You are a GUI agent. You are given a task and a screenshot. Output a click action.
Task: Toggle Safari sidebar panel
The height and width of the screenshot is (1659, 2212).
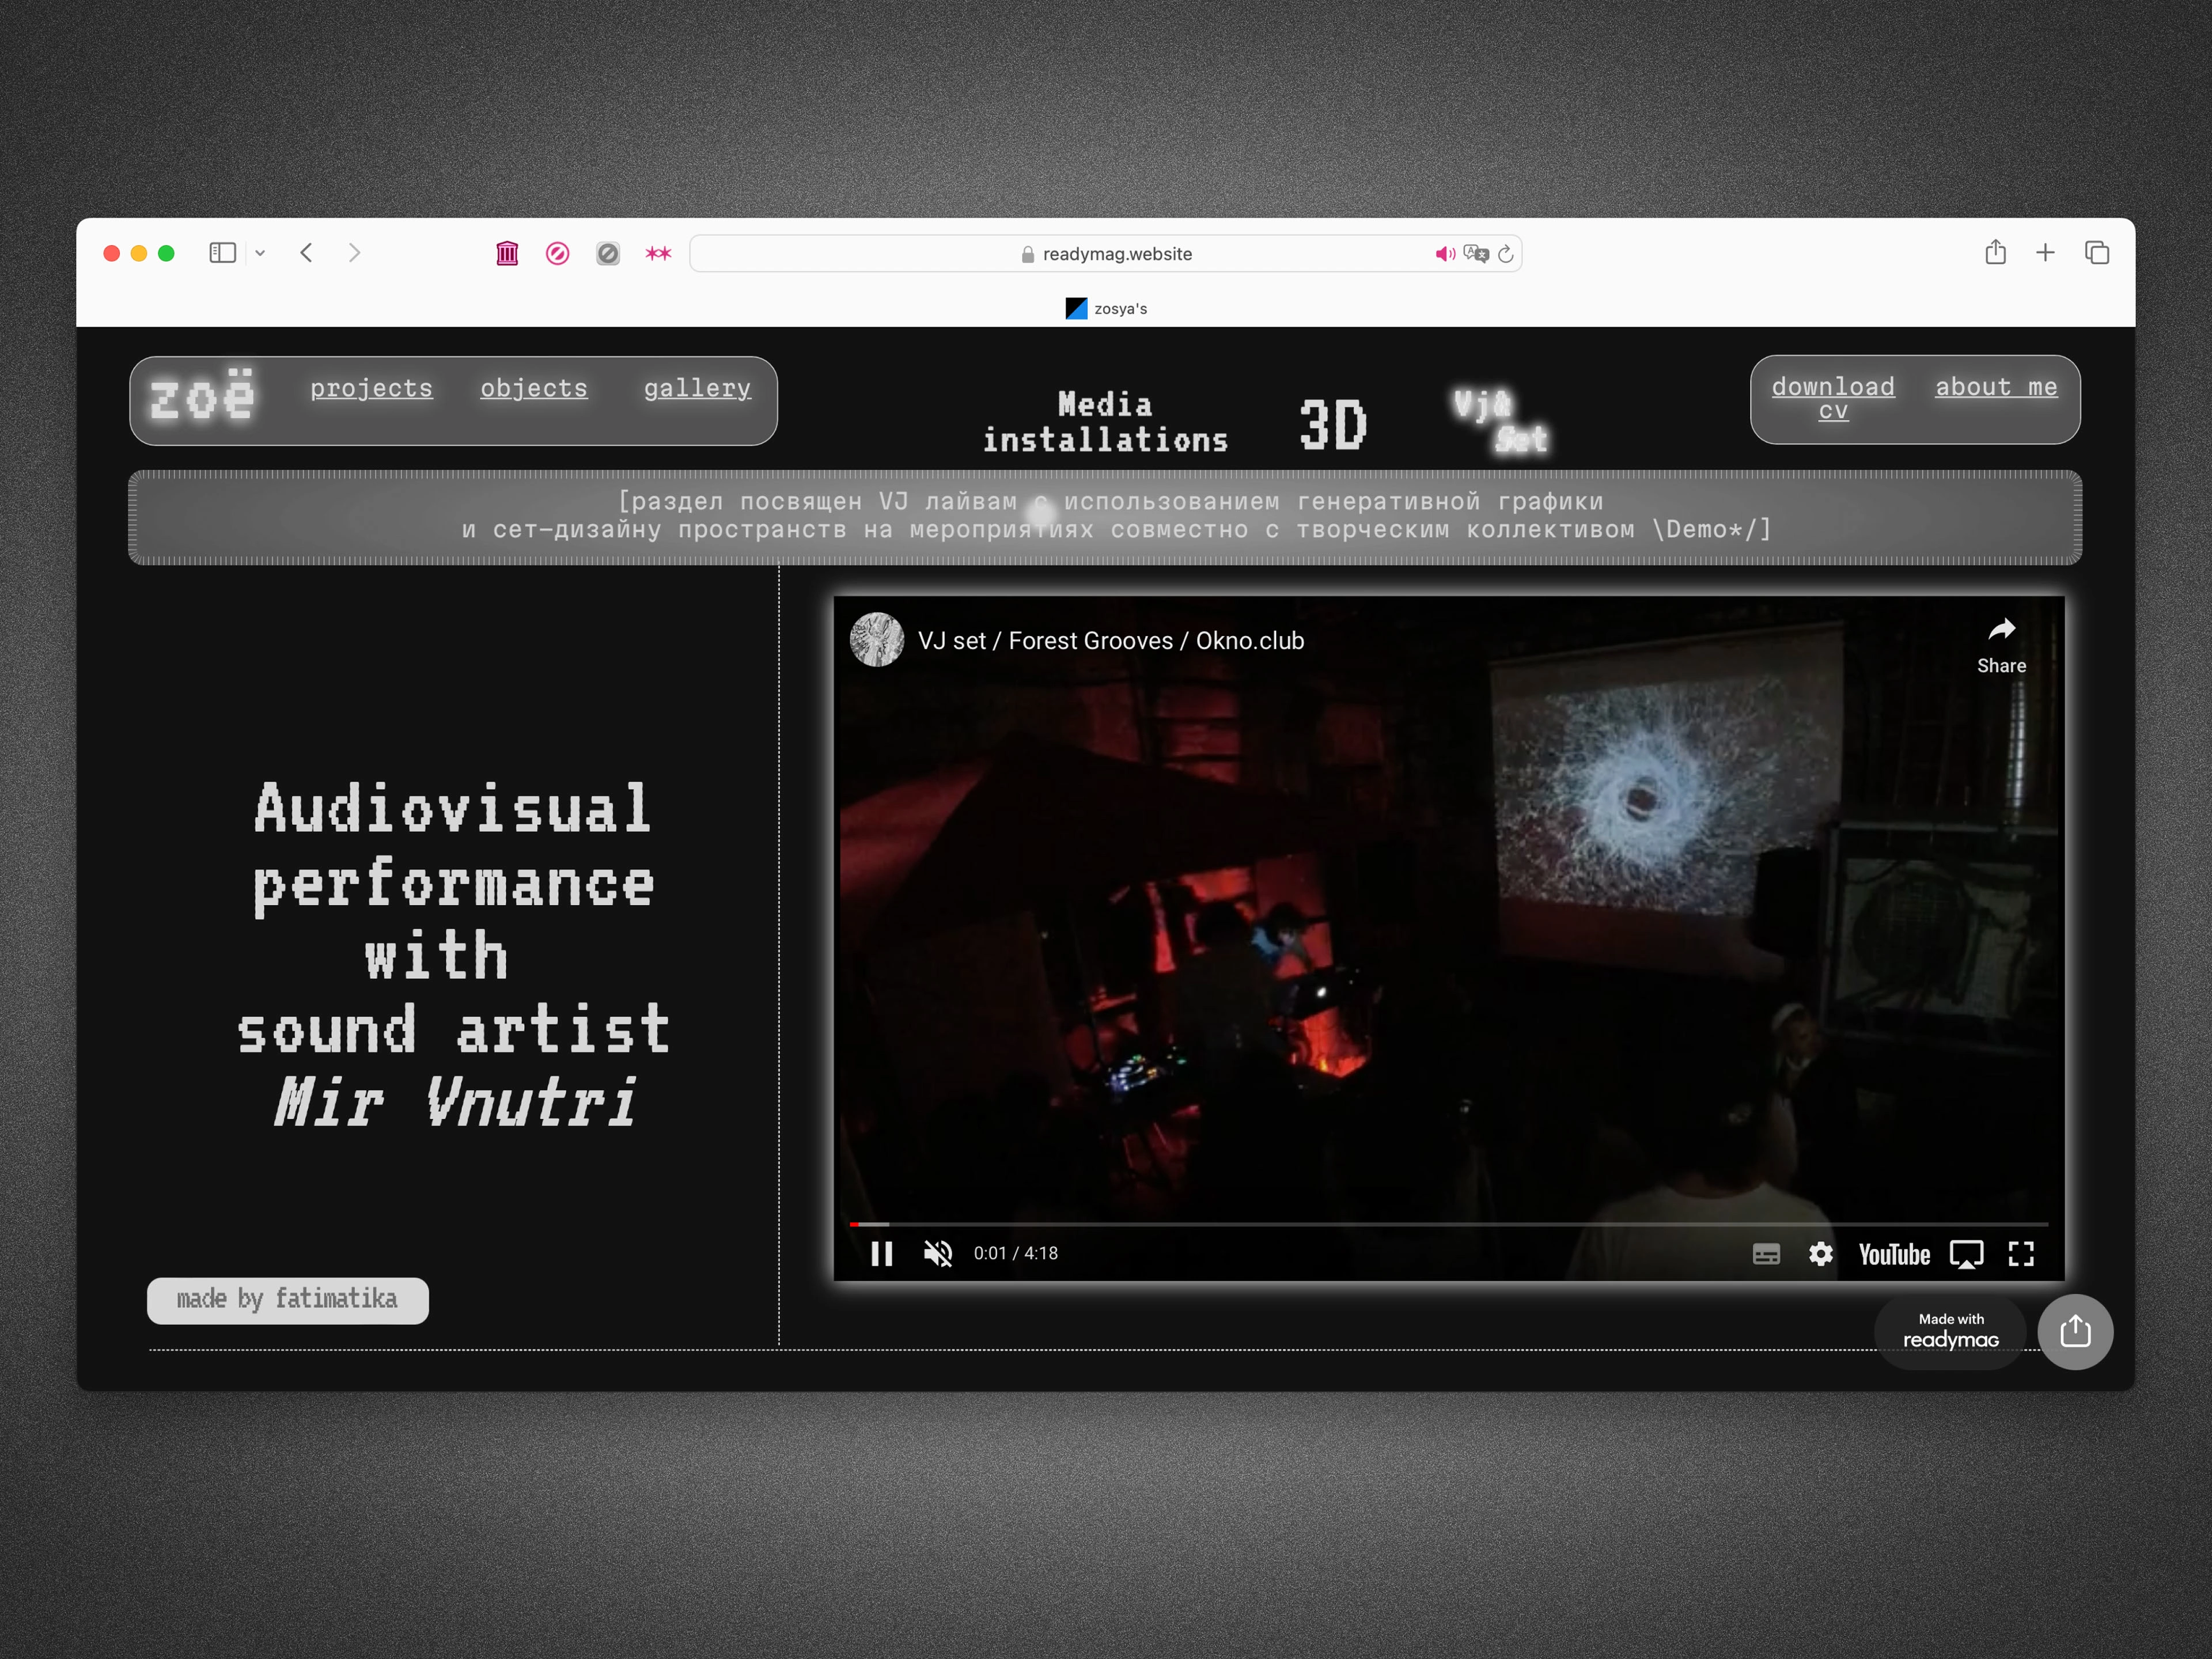pyautogui.click(x=222, y=253)
